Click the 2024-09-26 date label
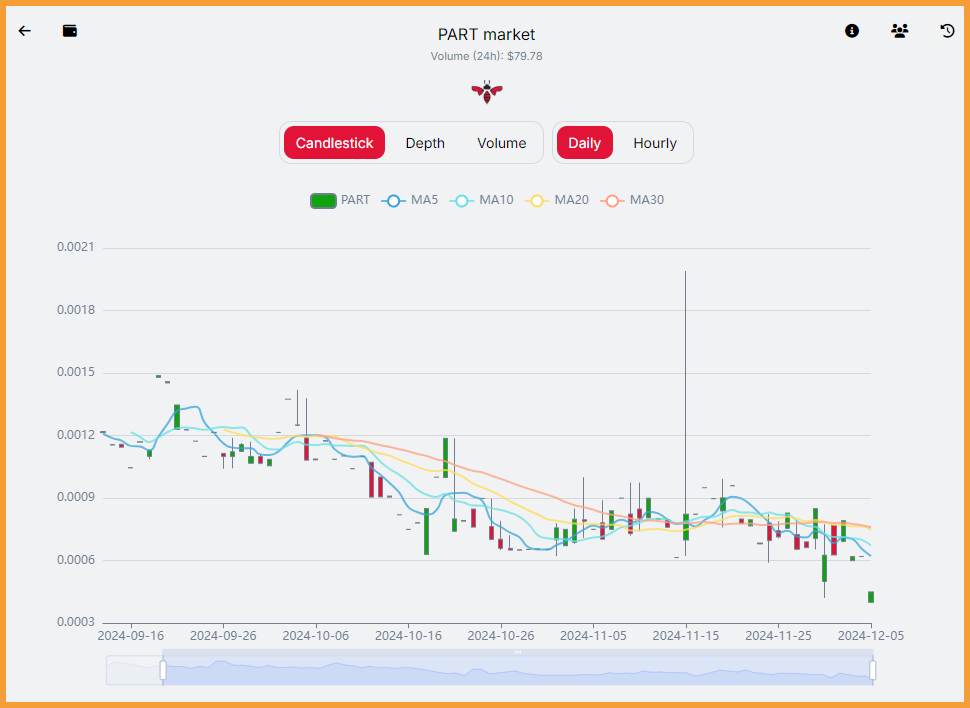 (x=223, y=636)
